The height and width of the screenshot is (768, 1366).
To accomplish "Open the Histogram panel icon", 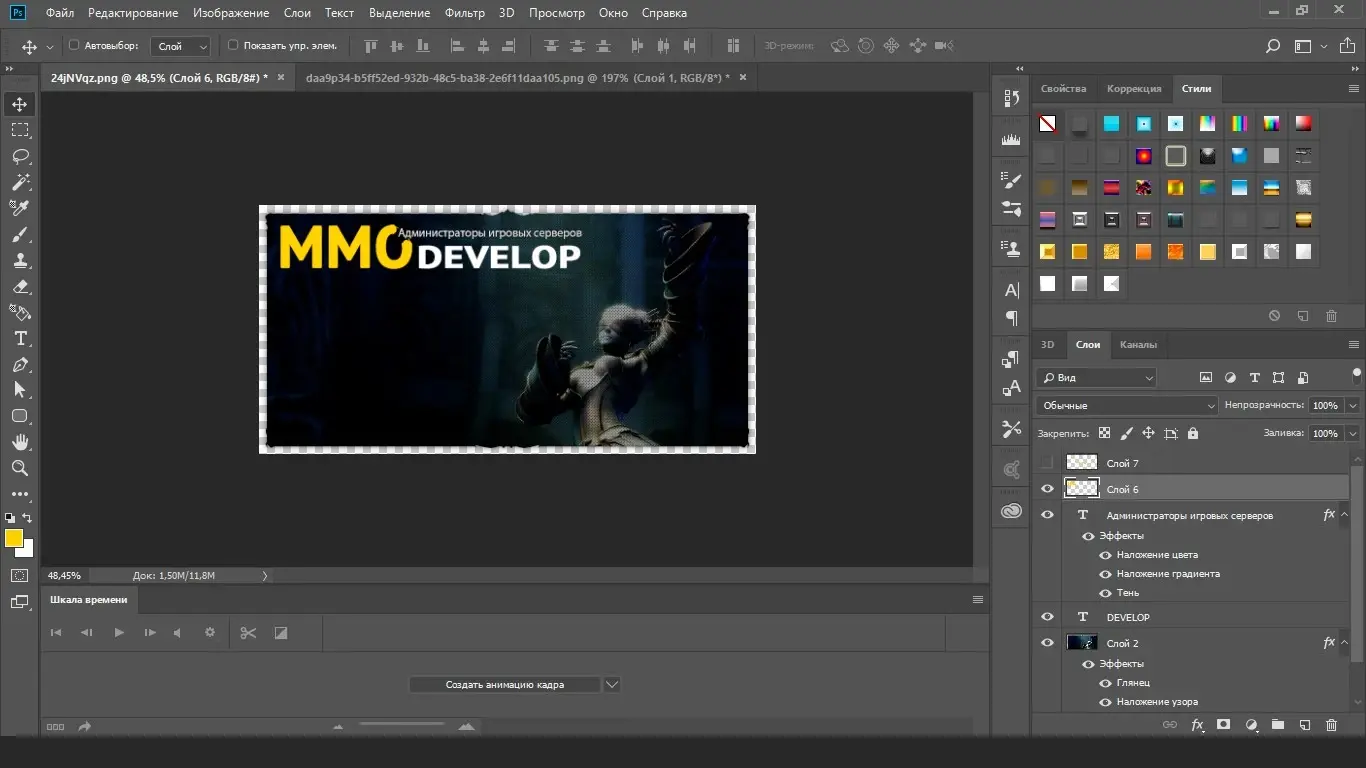I will click(1011, 139).
